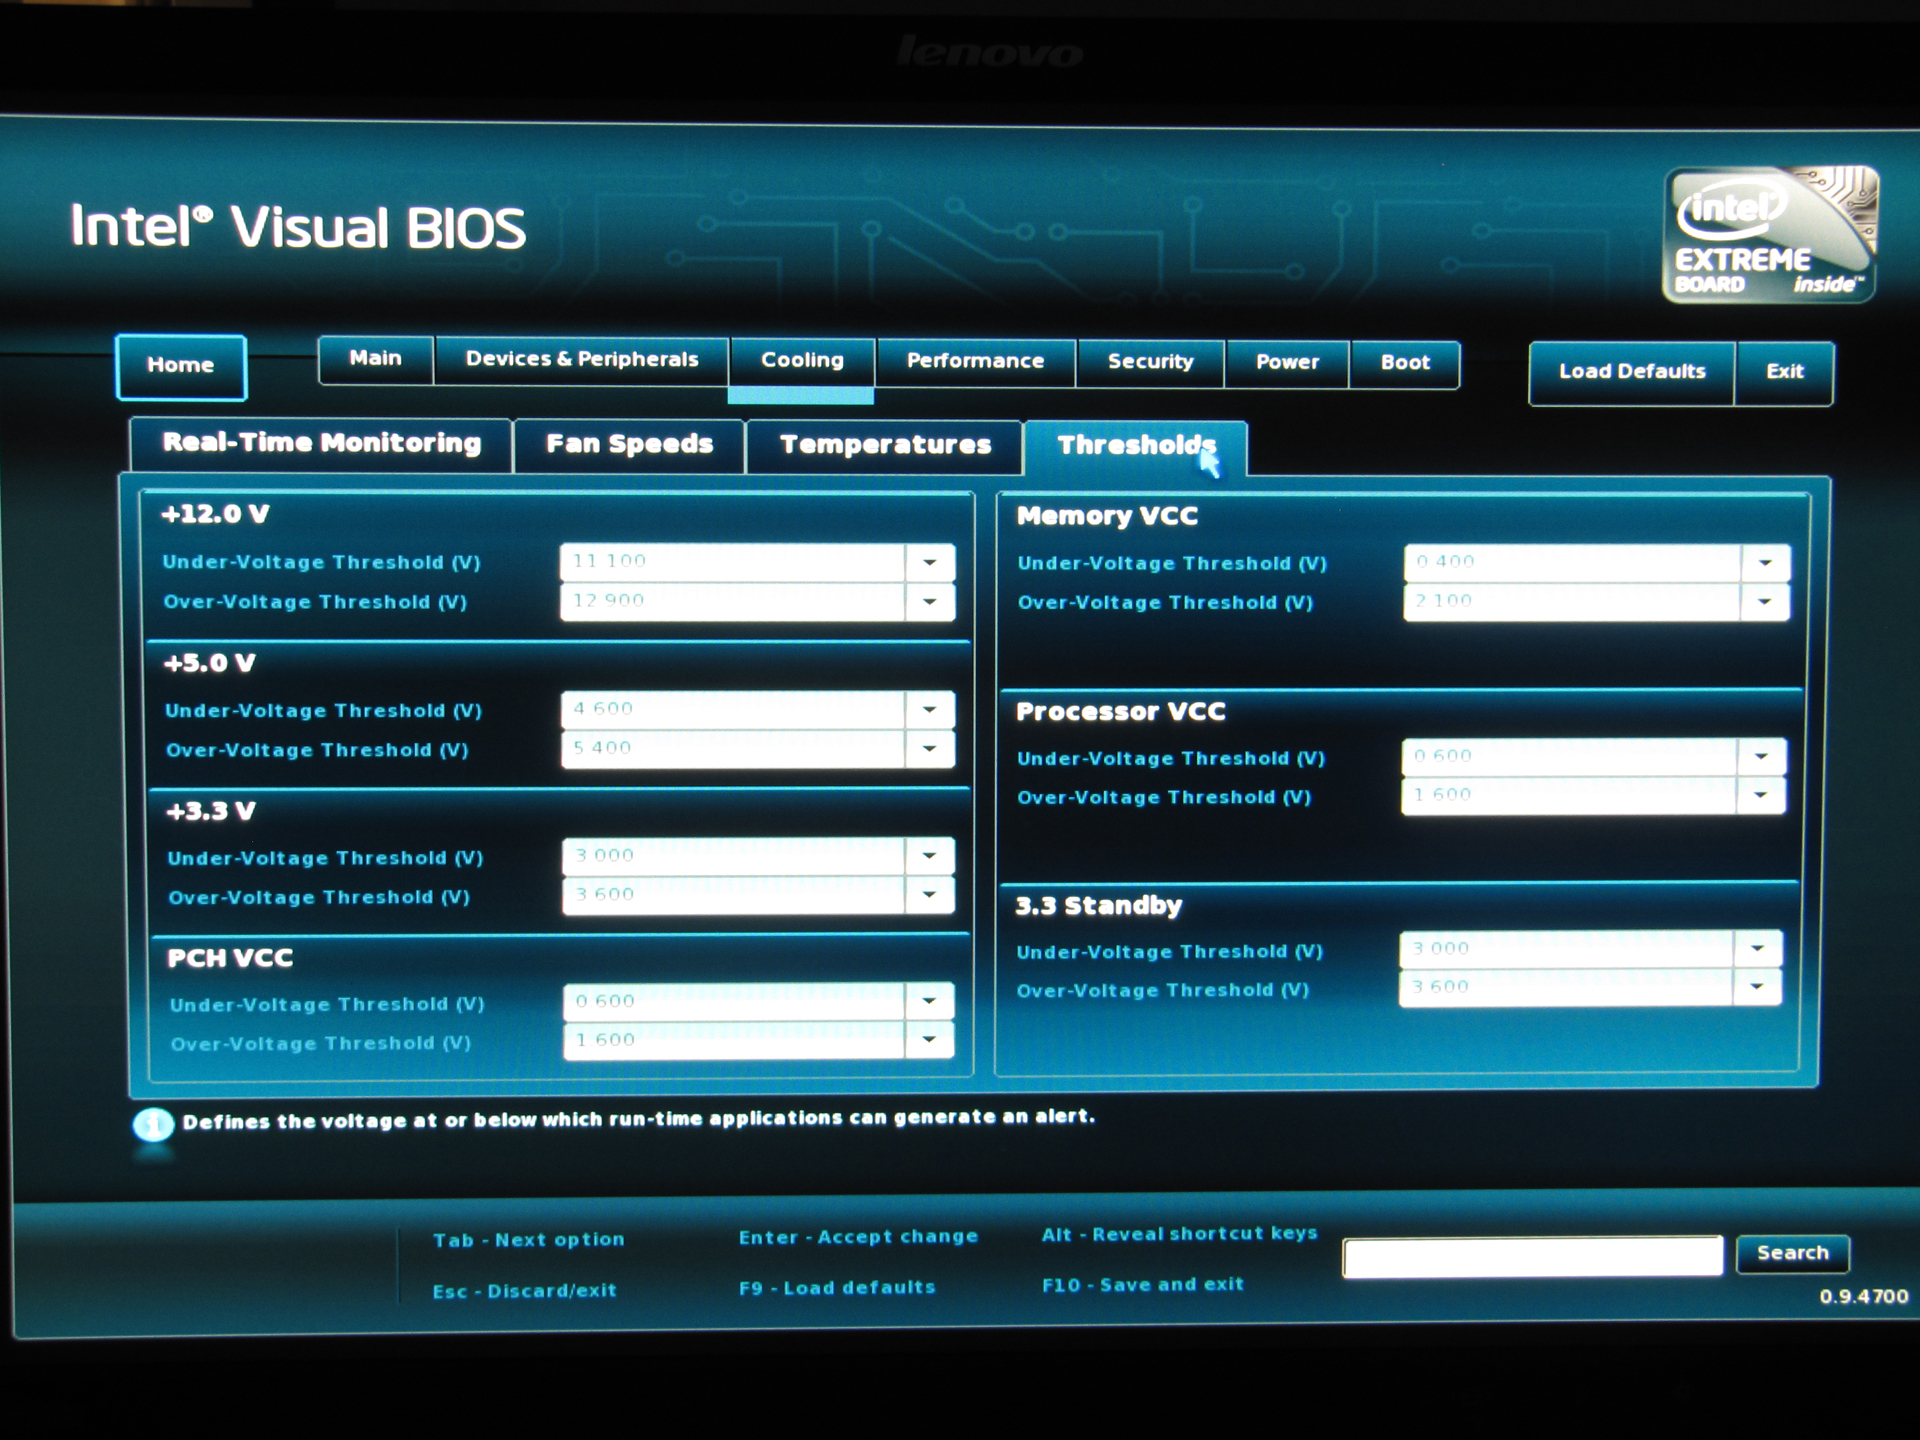Click the Exit button

[1785, 373]
